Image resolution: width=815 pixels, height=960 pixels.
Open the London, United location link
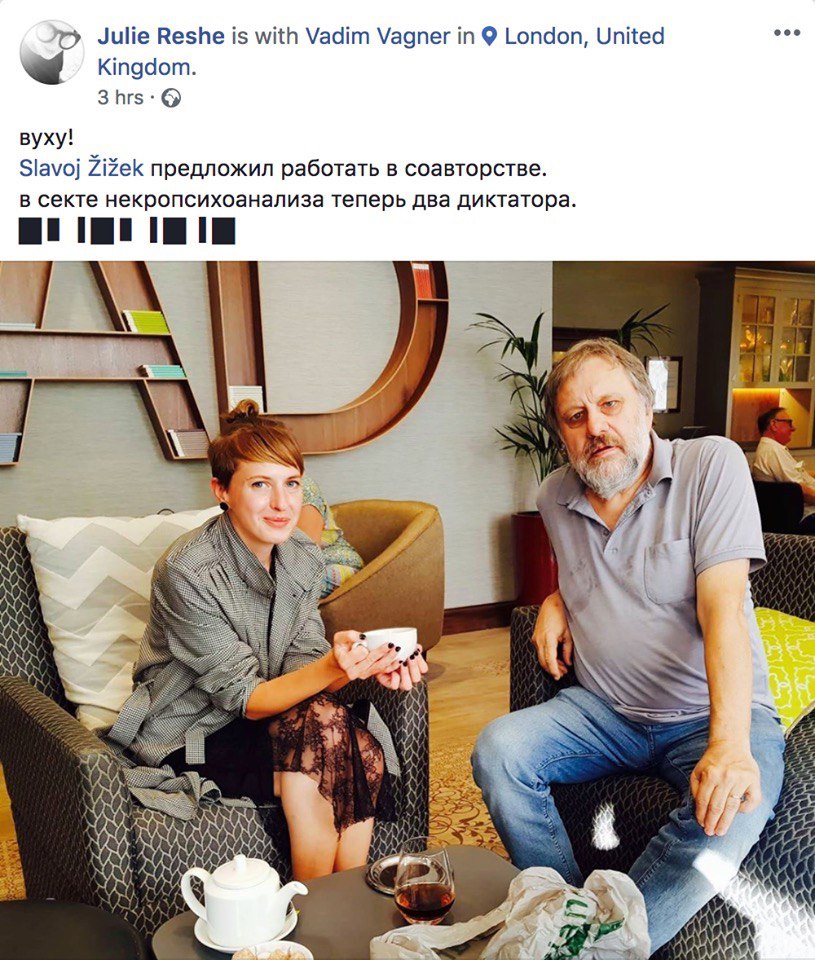[x=585, y=36]
